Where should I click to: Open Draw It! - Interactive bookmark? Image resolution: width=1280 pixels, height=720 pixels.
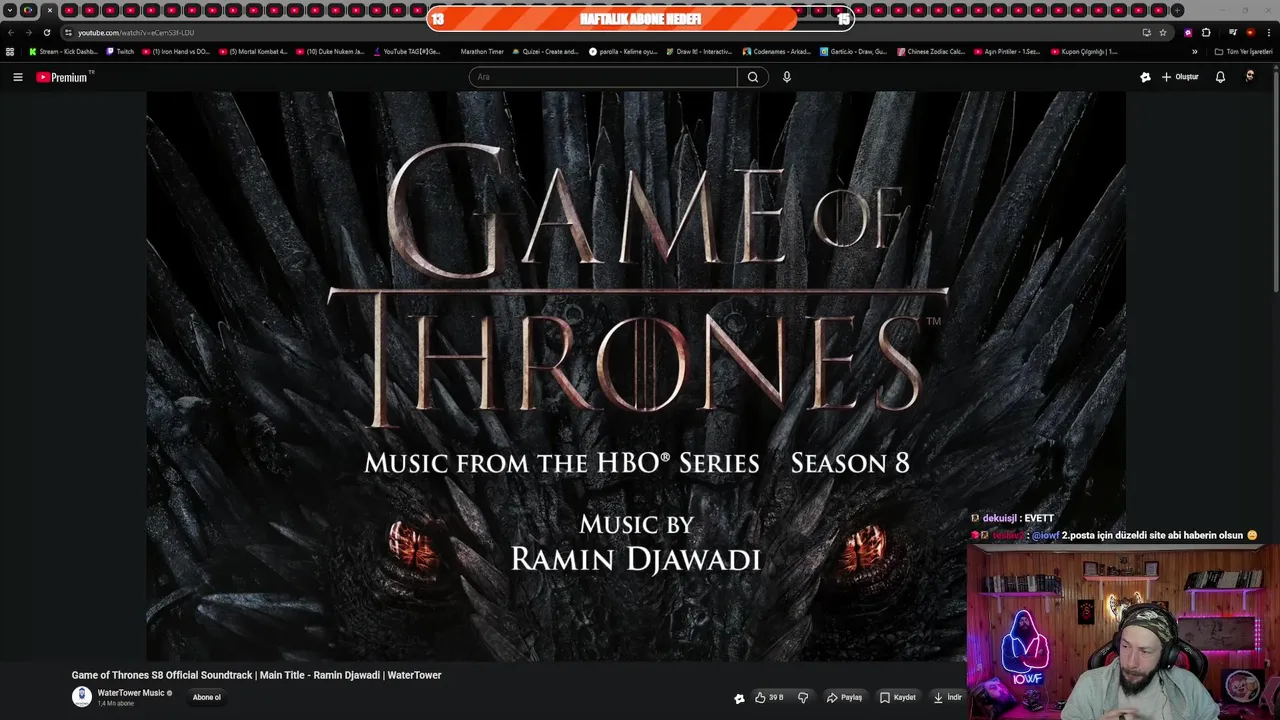[x=699, y=52]
